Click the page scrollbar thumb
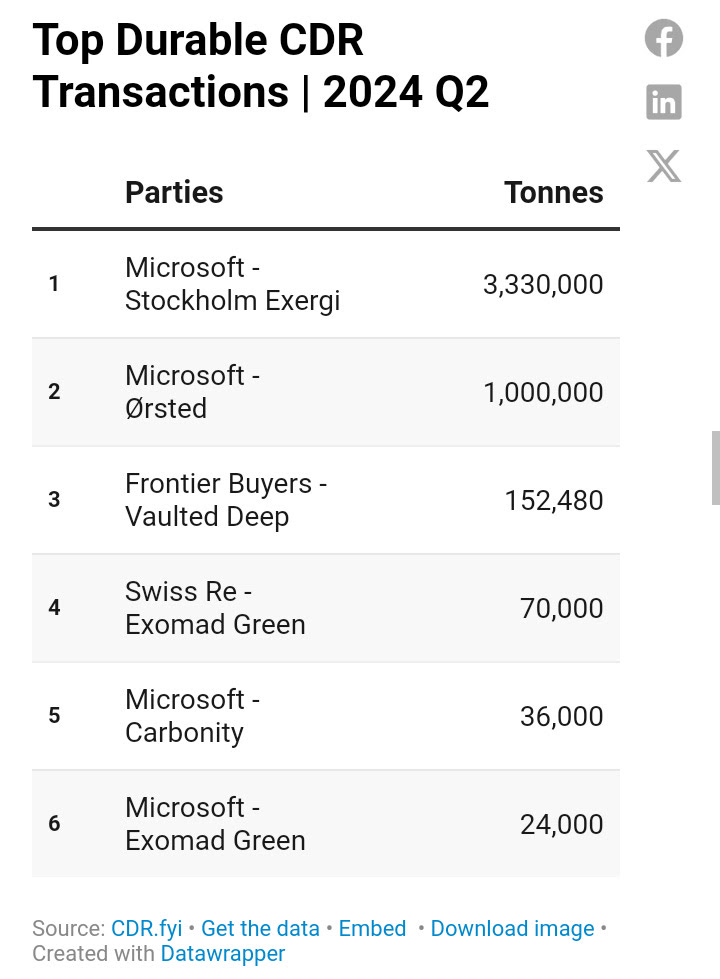Image resolution: width=720 pixels, height=979 pixels. (x=716, y=468)
